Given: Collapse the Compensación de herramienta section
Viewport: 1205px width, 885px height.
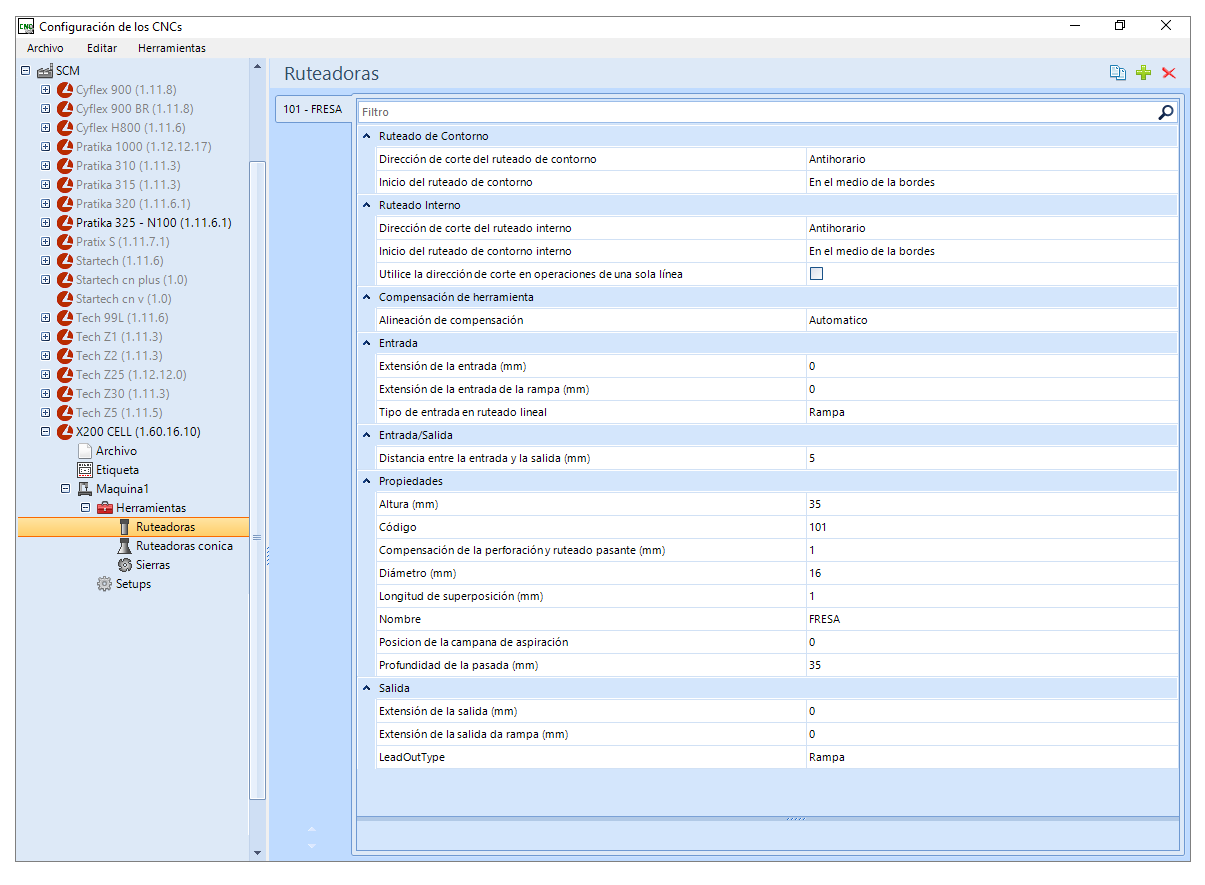Looking at the screenshot, I should pos(367,297).
